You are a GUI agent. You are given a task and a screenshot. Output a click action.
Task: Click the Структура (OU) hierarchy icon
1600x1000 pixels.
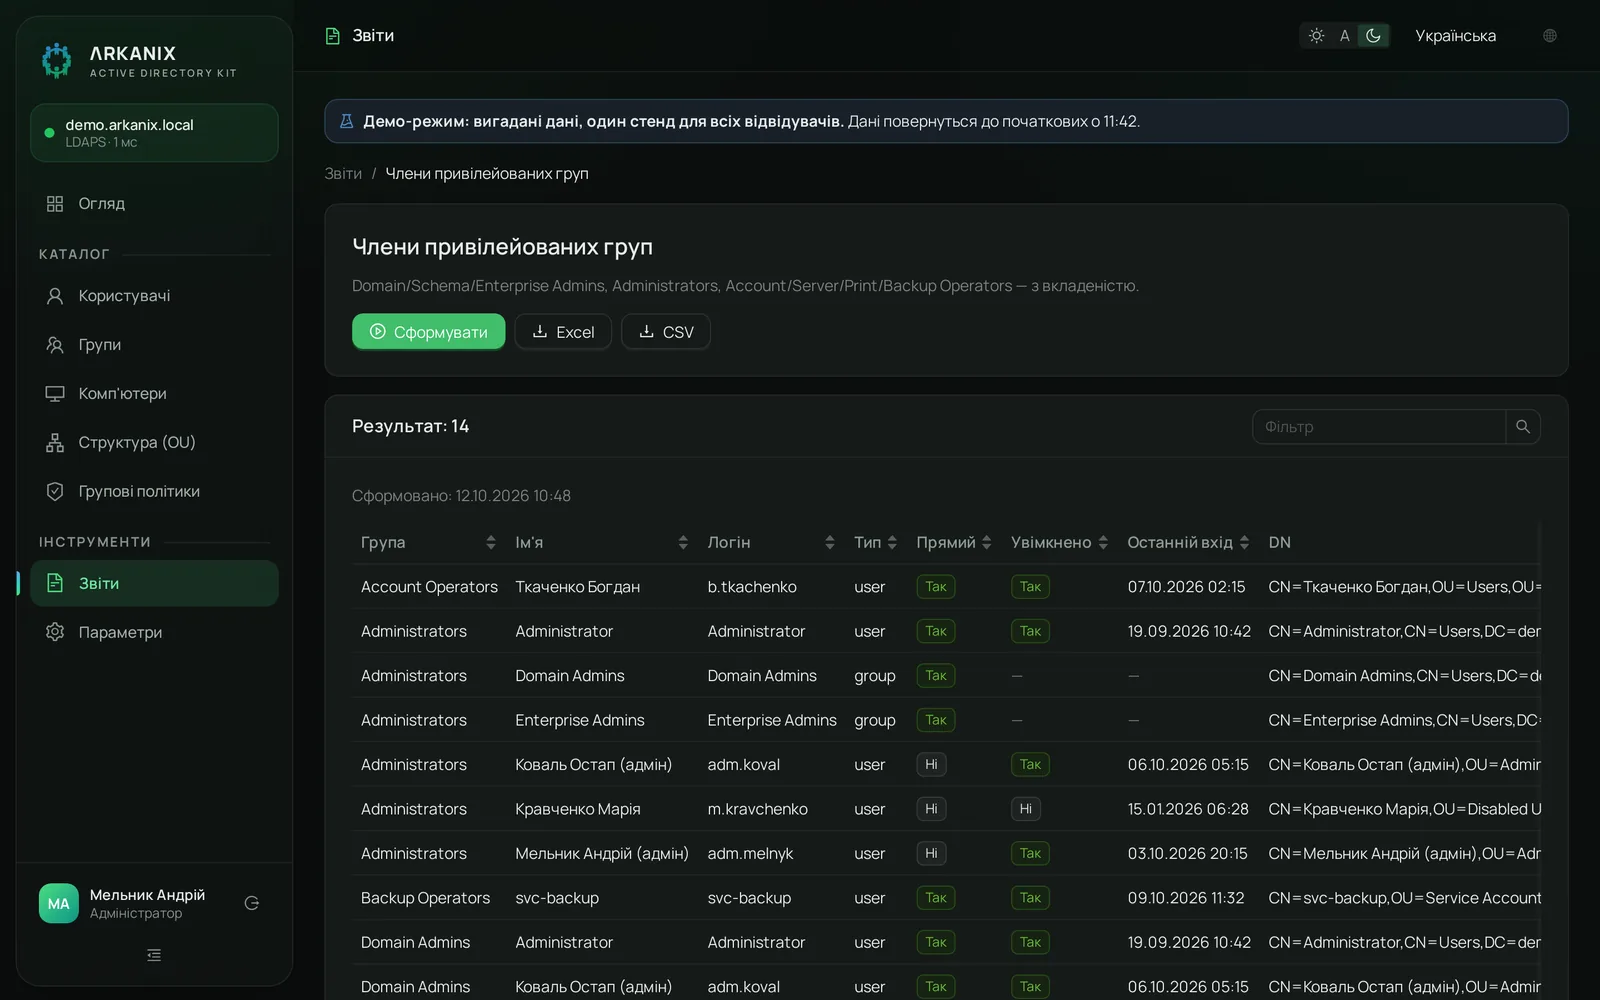coord(55,443)
